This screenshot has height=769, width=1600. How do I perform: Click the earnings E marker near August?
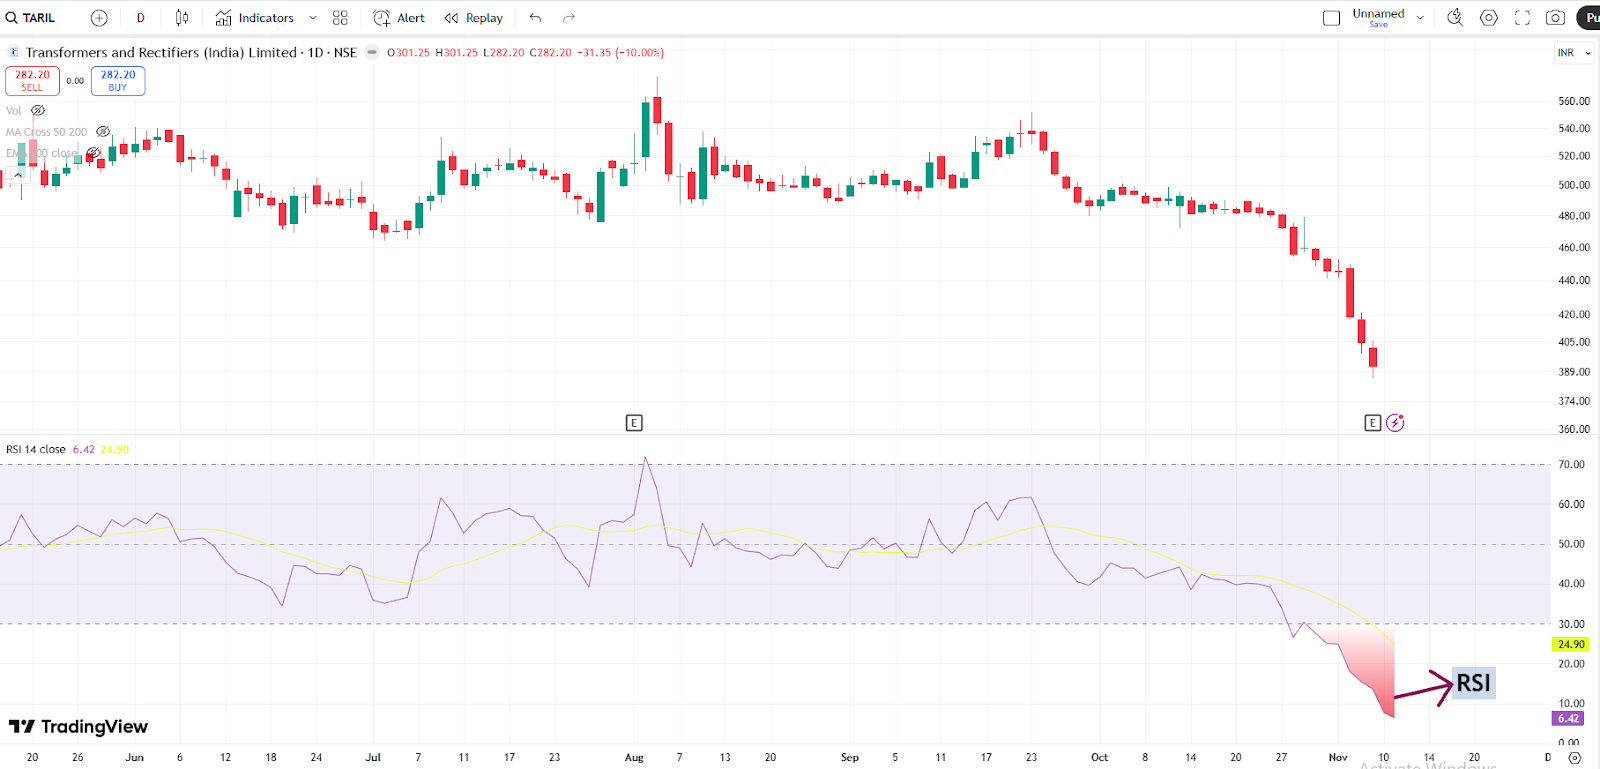click(634, 423)
